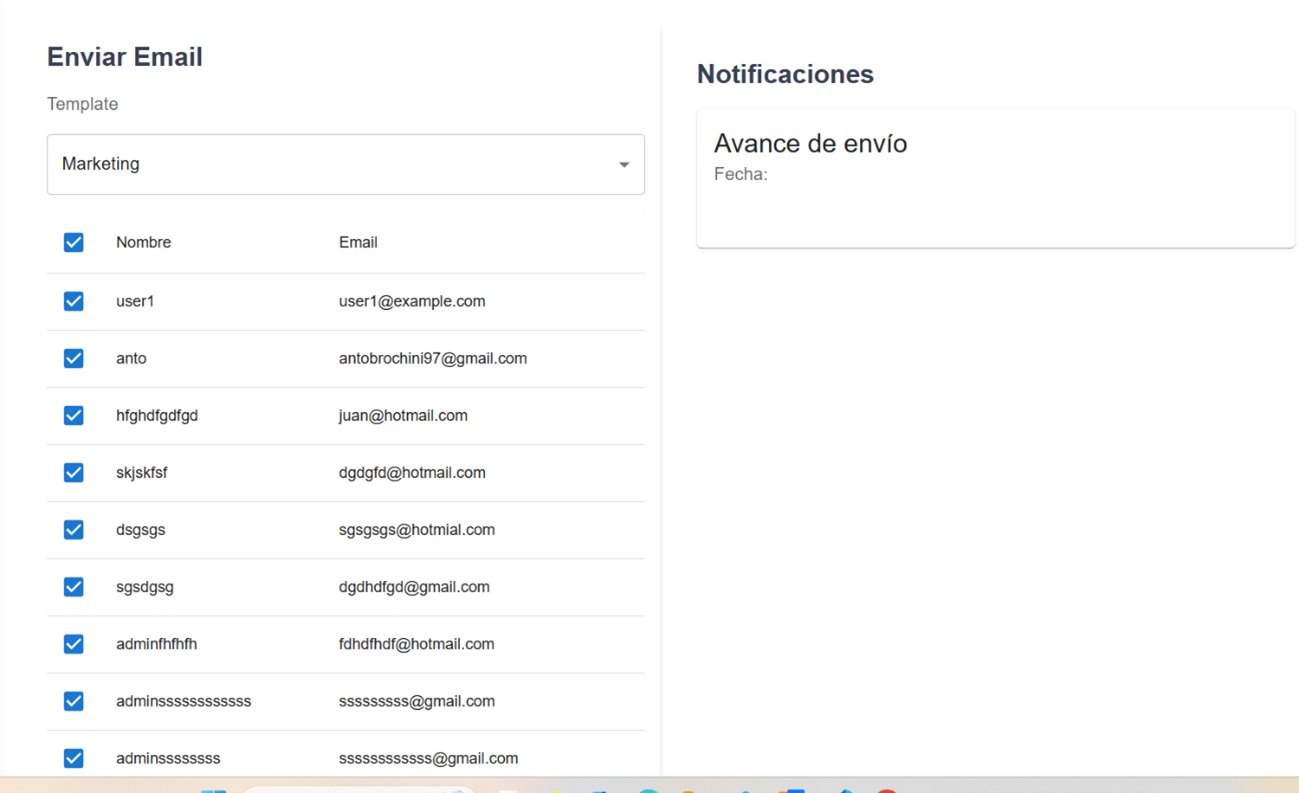Uncheck the checkbox for user1
1299x793 pixels.
pyautogui.click(x=73, y=301)
